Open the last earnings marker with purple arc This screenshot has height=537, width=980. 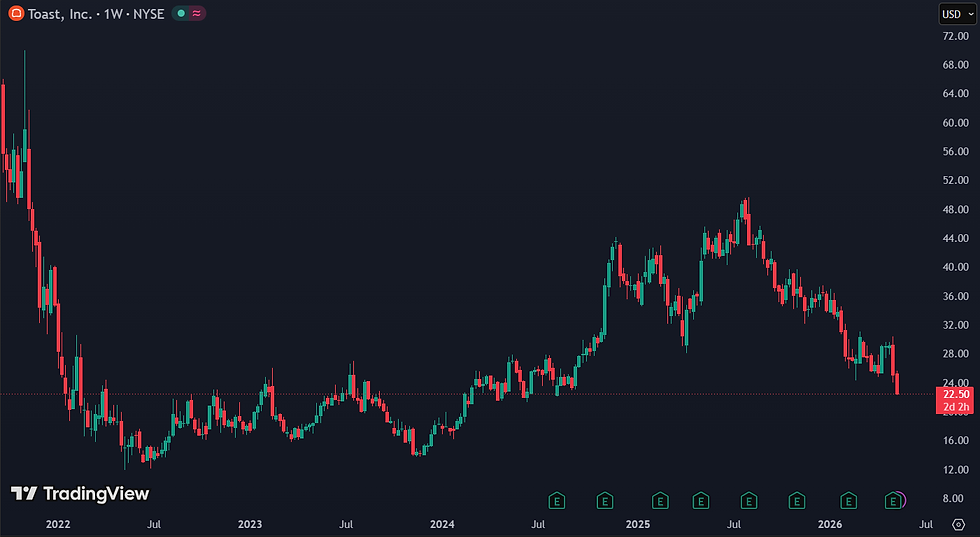point(894,501)
